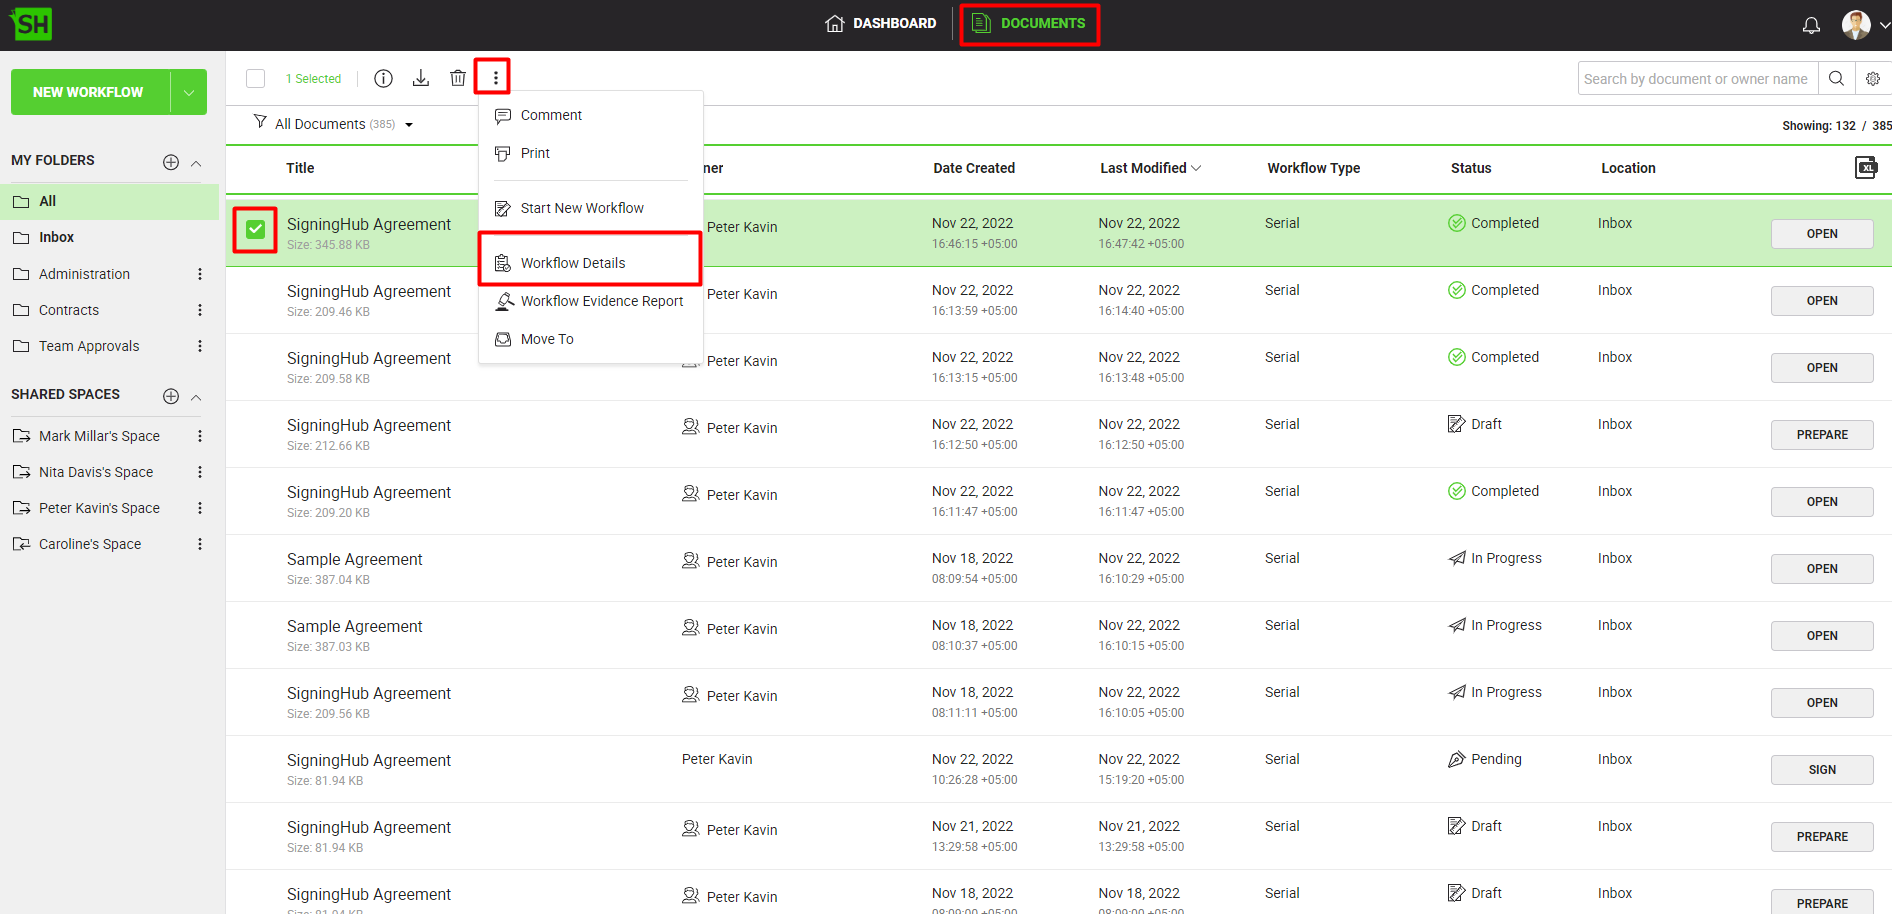1892x914 pixels.
Task: Expand the New Workflow dropdown arrow
Action: coord(189,92)
